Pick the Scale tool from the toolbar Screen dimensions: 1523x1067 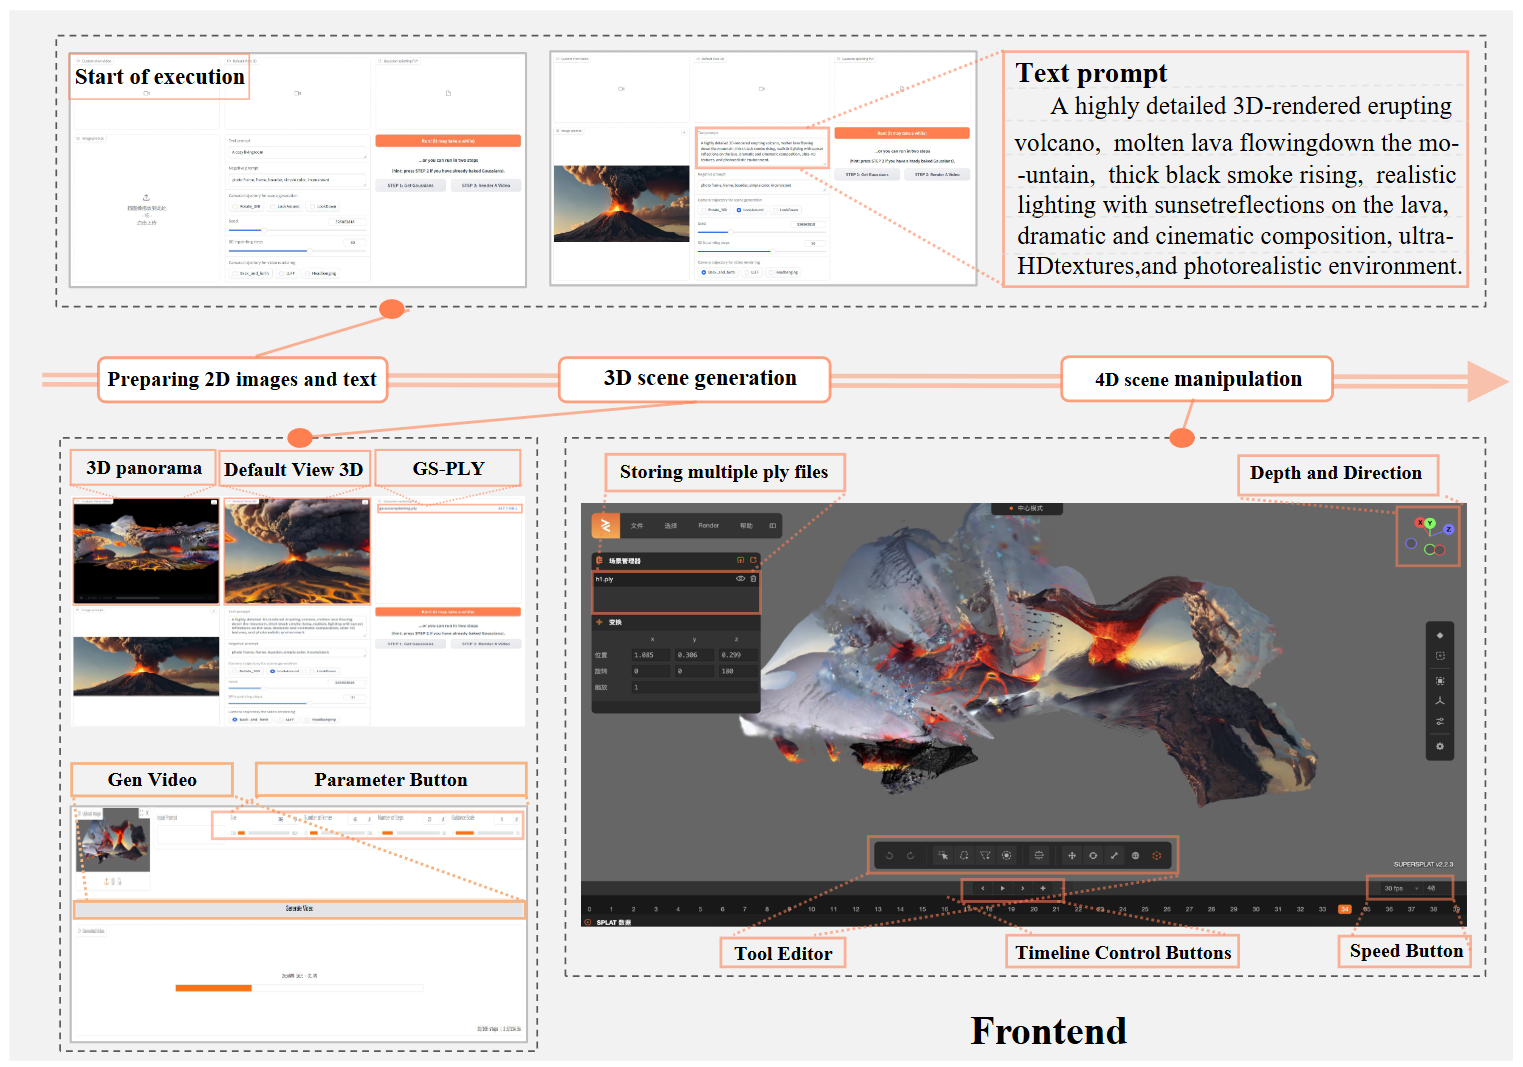coord(1115,855)
